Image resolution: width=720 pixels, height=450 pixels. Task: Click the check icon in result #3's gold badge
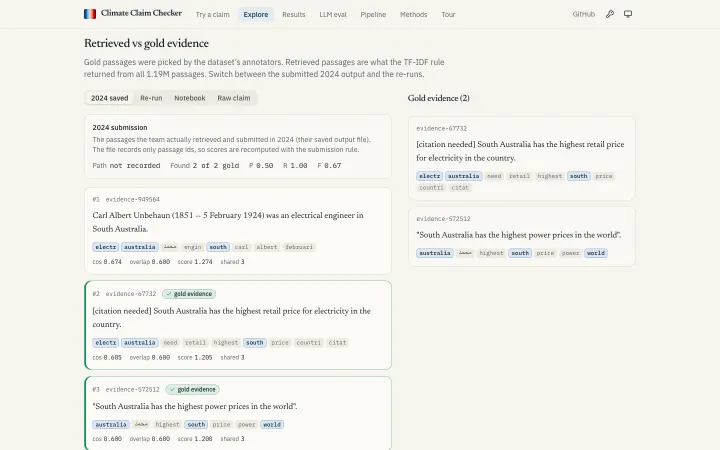click(x=173, y=389)
